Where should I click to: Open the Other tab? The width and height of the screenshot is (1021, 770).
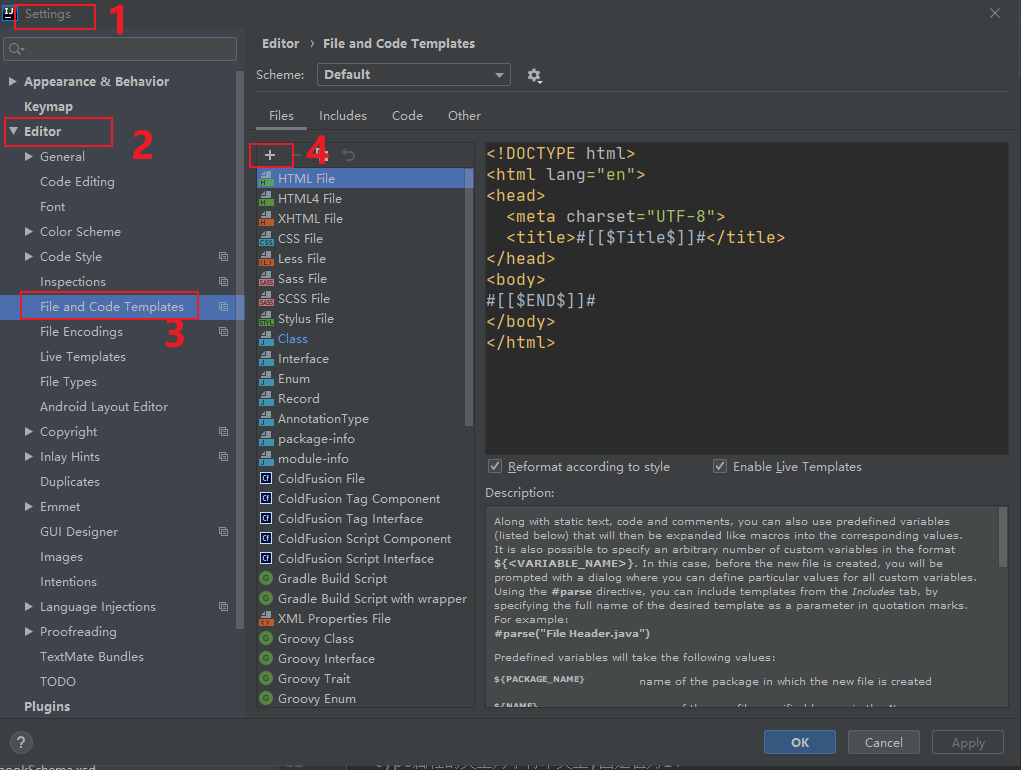(464, 116)
